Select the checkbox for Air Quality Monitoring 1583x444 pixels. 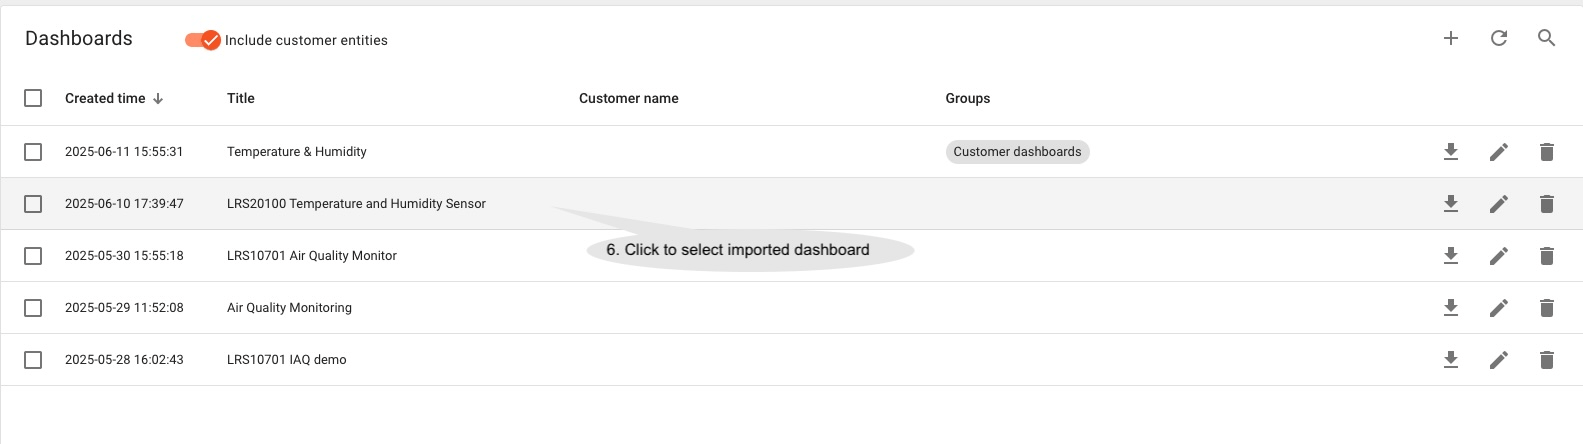click(x=33, y=308)
